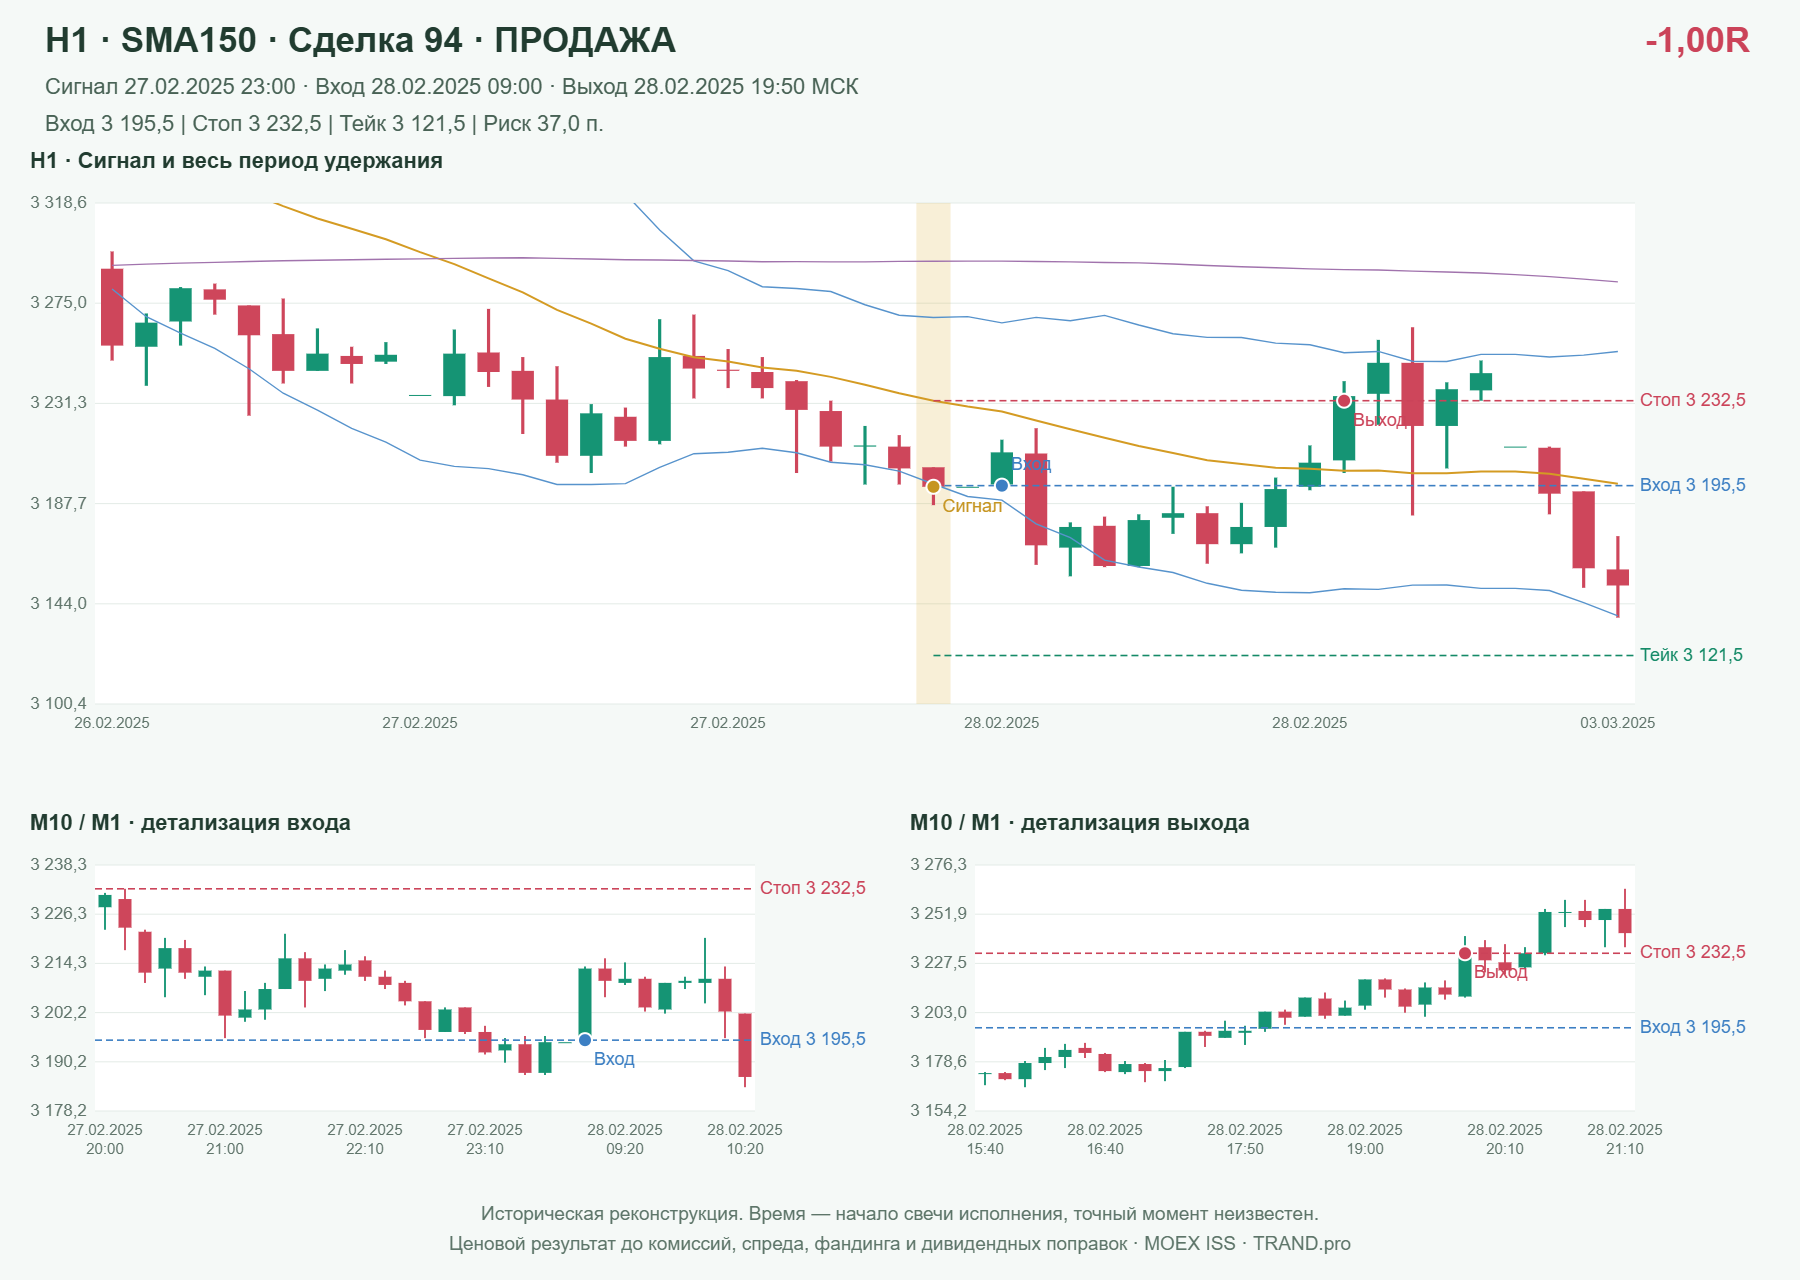This screenshot has width=1800, height=1280.
Task: Click the 3 276,3 axis value in exit chart
Action: pyautogui.click(x=938, y=865)
